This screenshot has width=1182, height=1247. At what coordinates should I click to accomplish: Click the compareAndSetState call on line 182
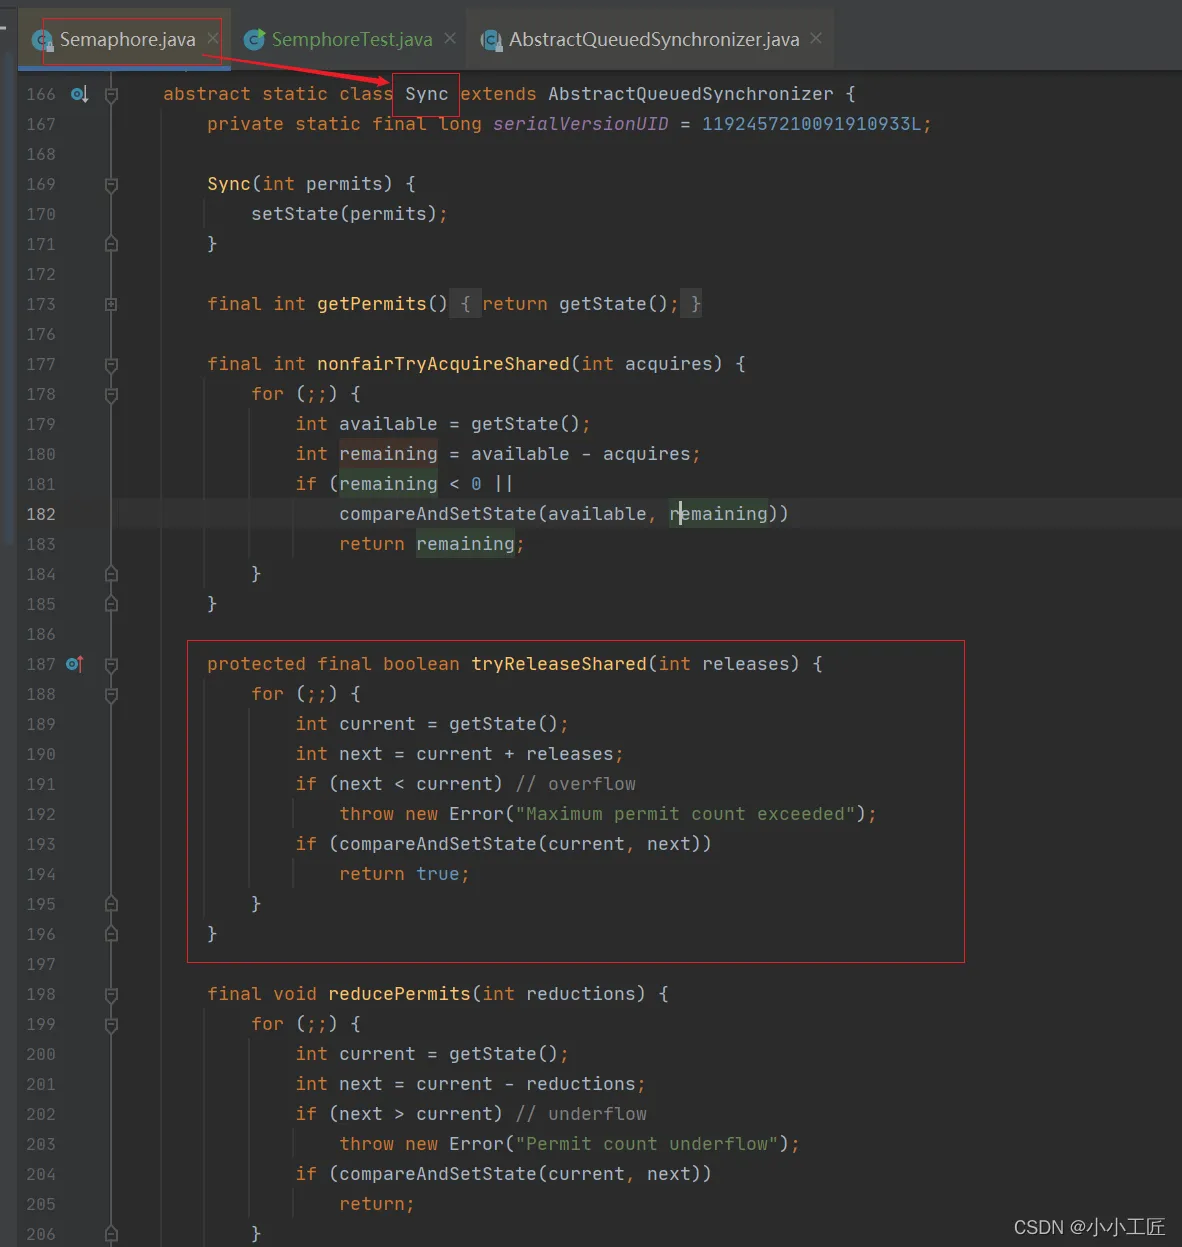[564, 514]
